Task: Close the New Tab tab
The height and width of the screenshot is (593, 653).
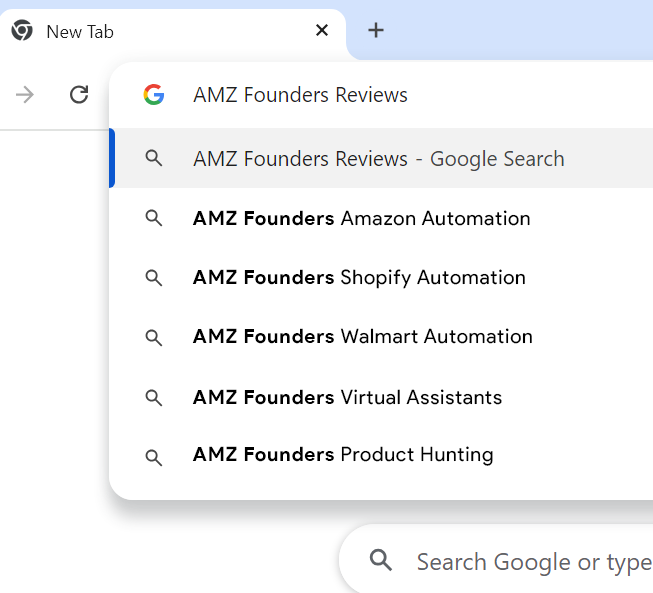Action: 322,31
